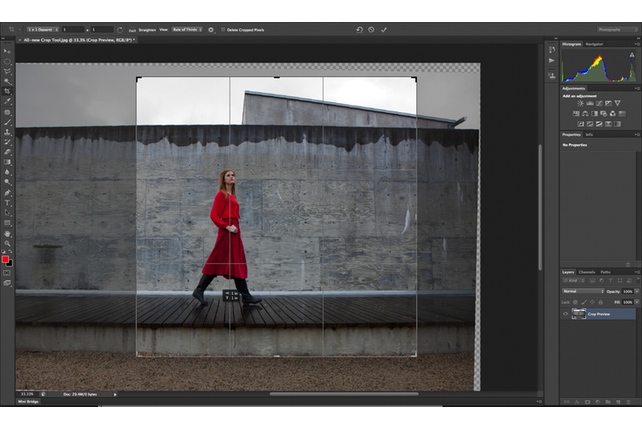
Task: Select the Healing Brush tool
Action: click(x=7, y=112)
